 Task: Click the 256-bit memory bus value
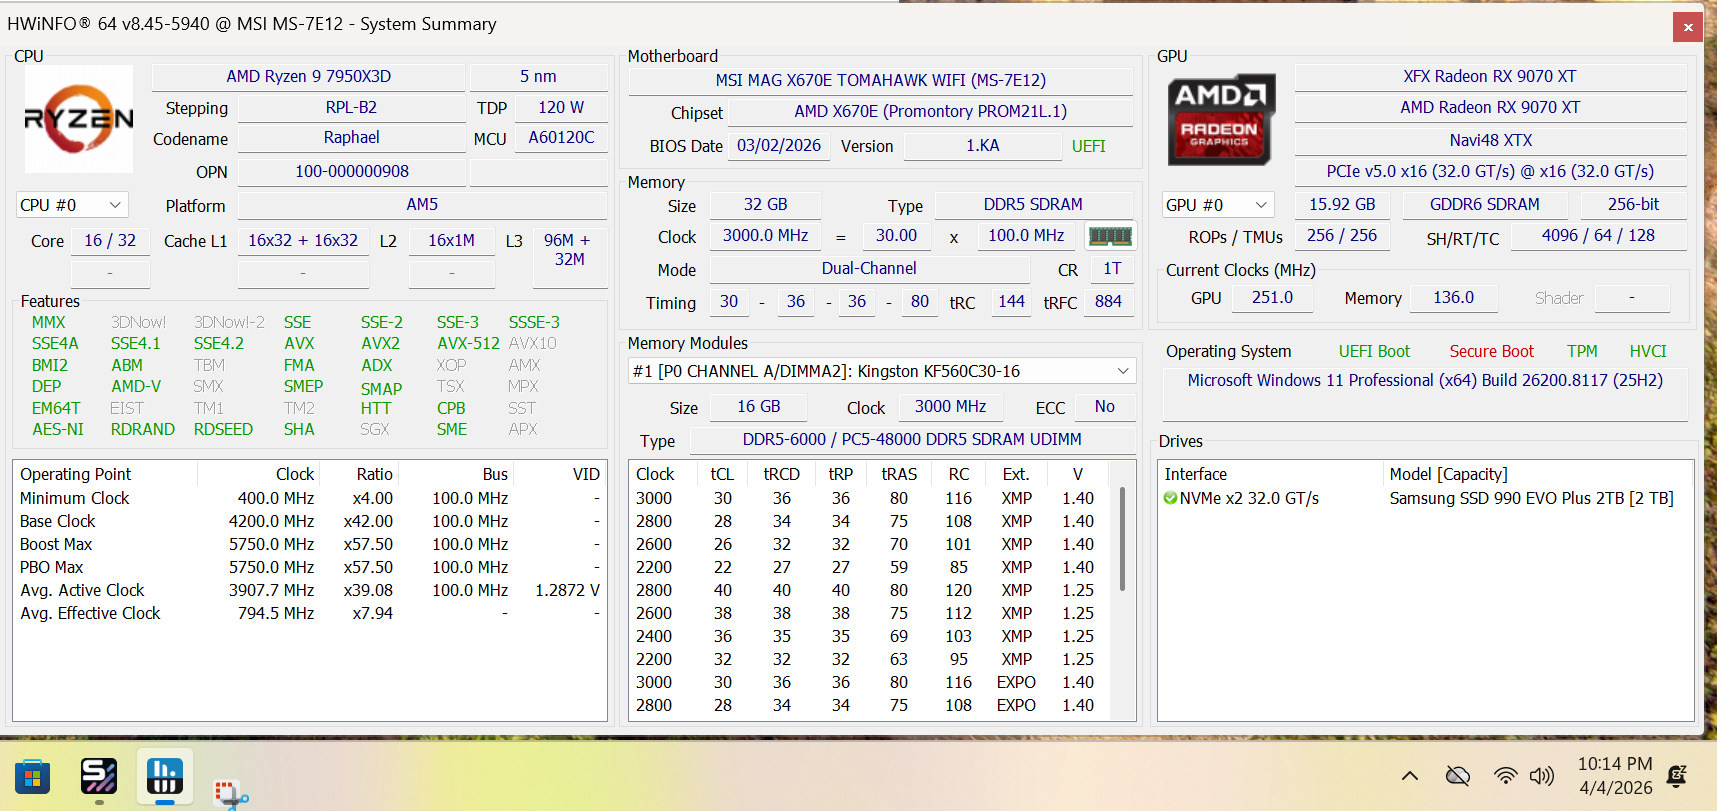click(x=1633, y=205)
